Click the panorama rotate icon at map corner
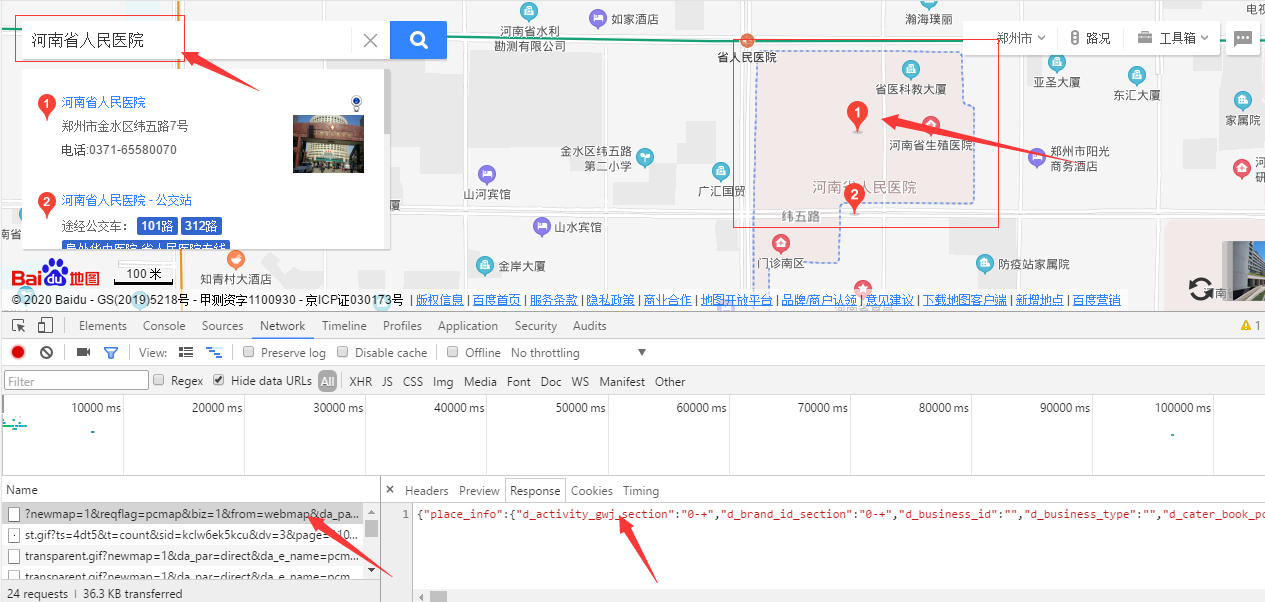The image size is (1265, 602). coord(1201,290)
